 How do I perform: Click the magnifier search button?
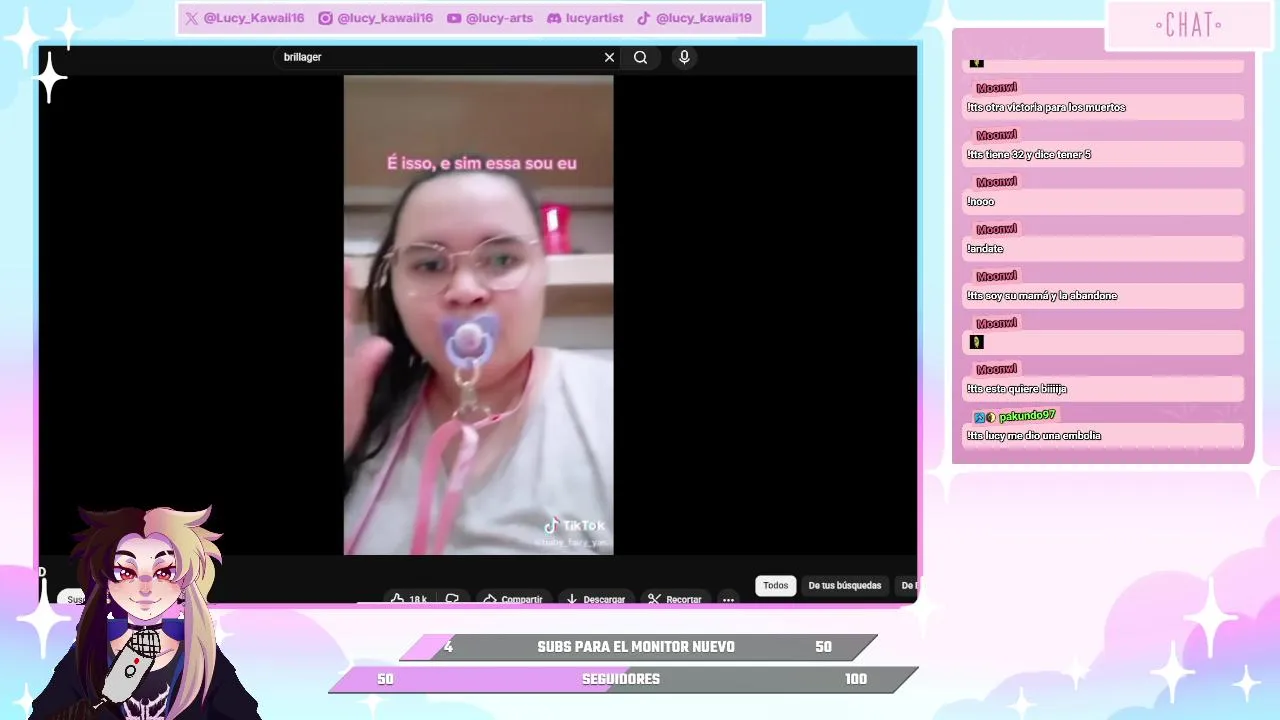pos(640,57)
